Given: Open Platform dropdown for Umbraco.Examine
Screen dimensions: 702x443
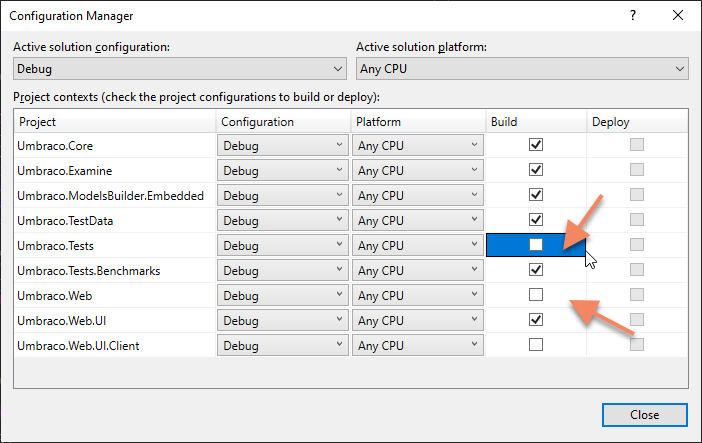Looking at the screenshot, I should (418, 170).
